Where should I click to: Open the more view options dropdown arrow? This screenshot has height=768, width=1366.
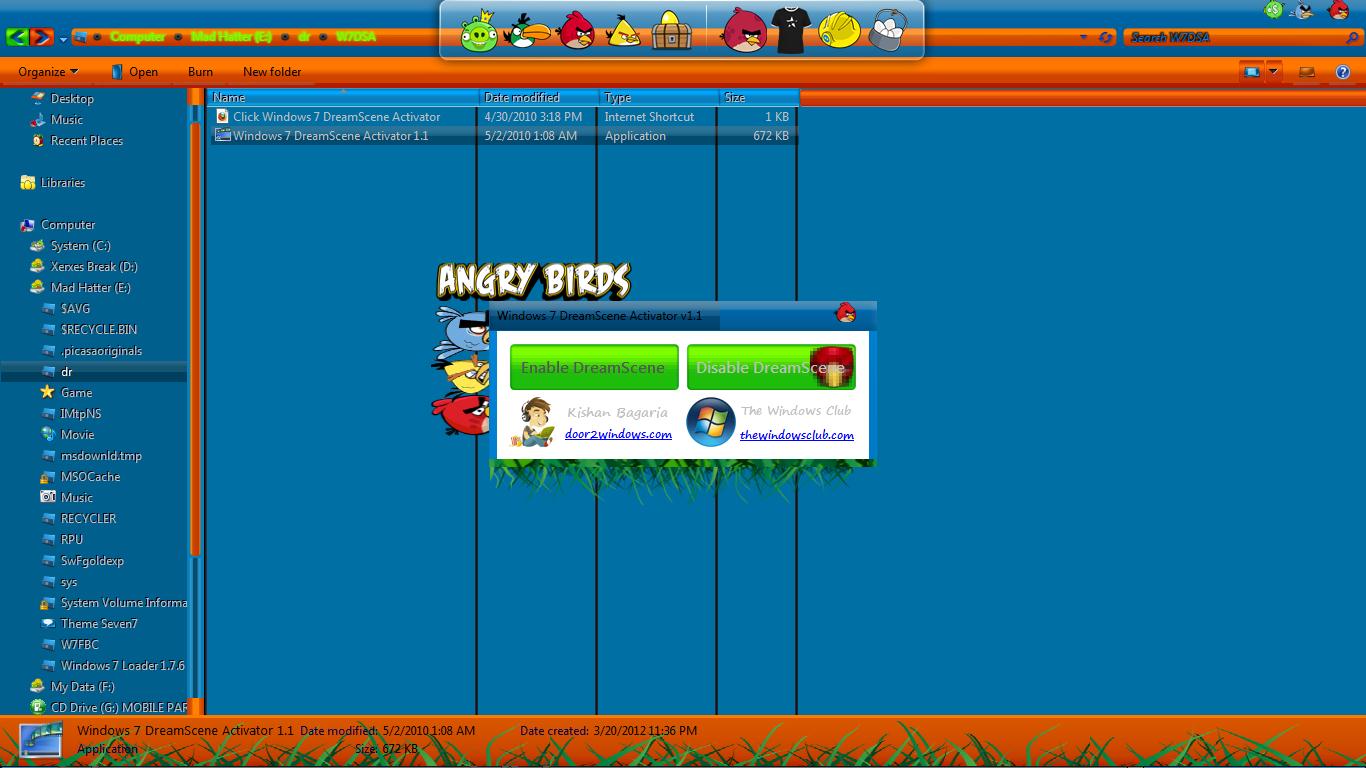(x=1273, y=72)
